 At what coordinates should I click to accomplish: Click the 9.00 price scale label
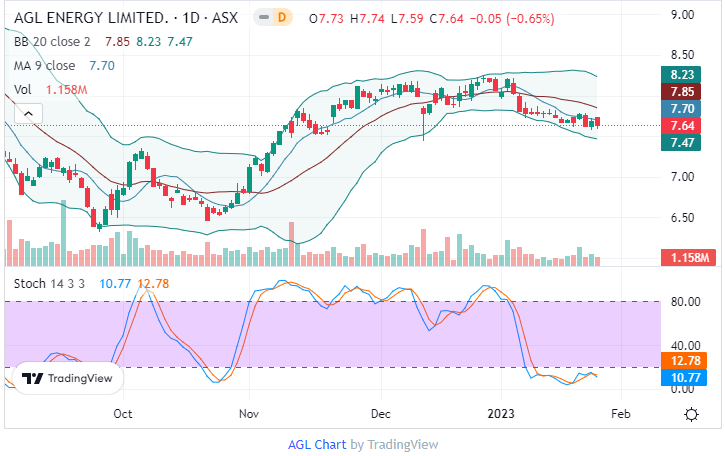[x=683, y=14]
